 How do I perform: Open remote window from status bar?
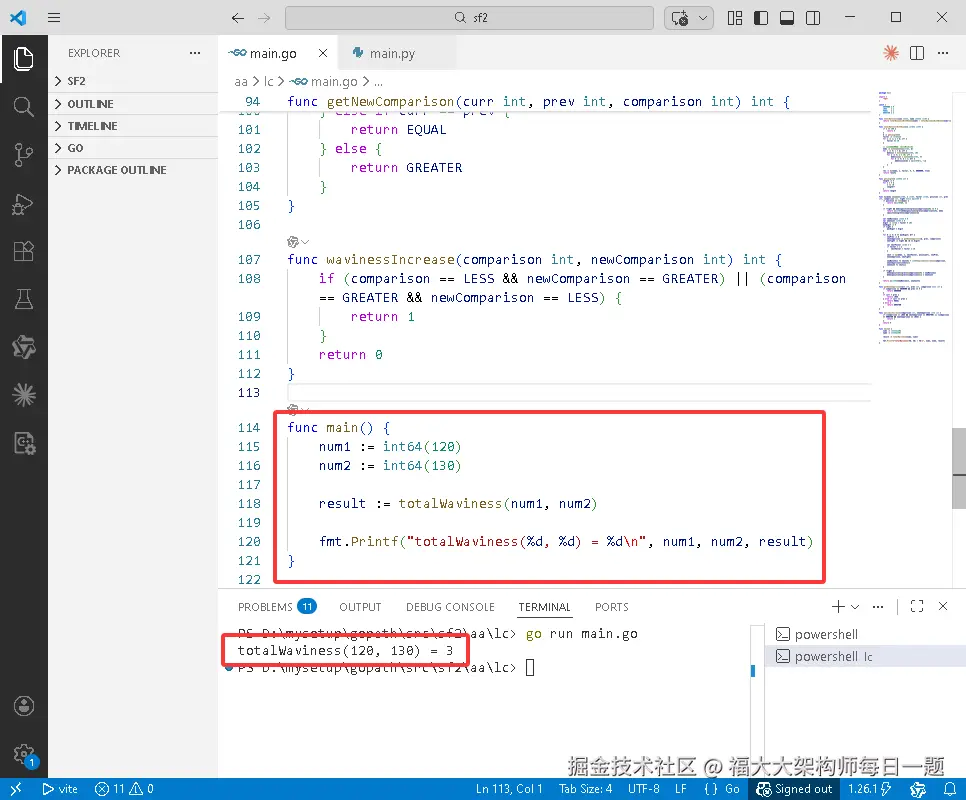(16, 789)
